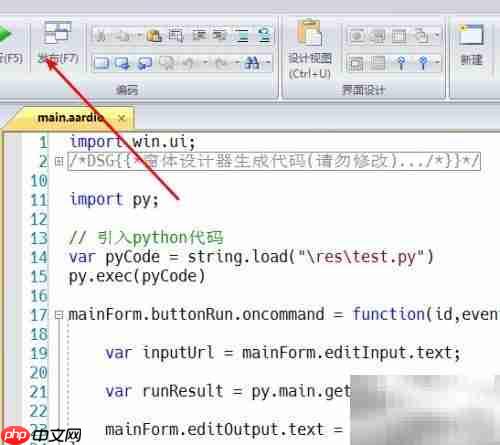Click line number 10 in the gutter
The height and width of the screenshot is (445, 500).
[x=39, y=181]
